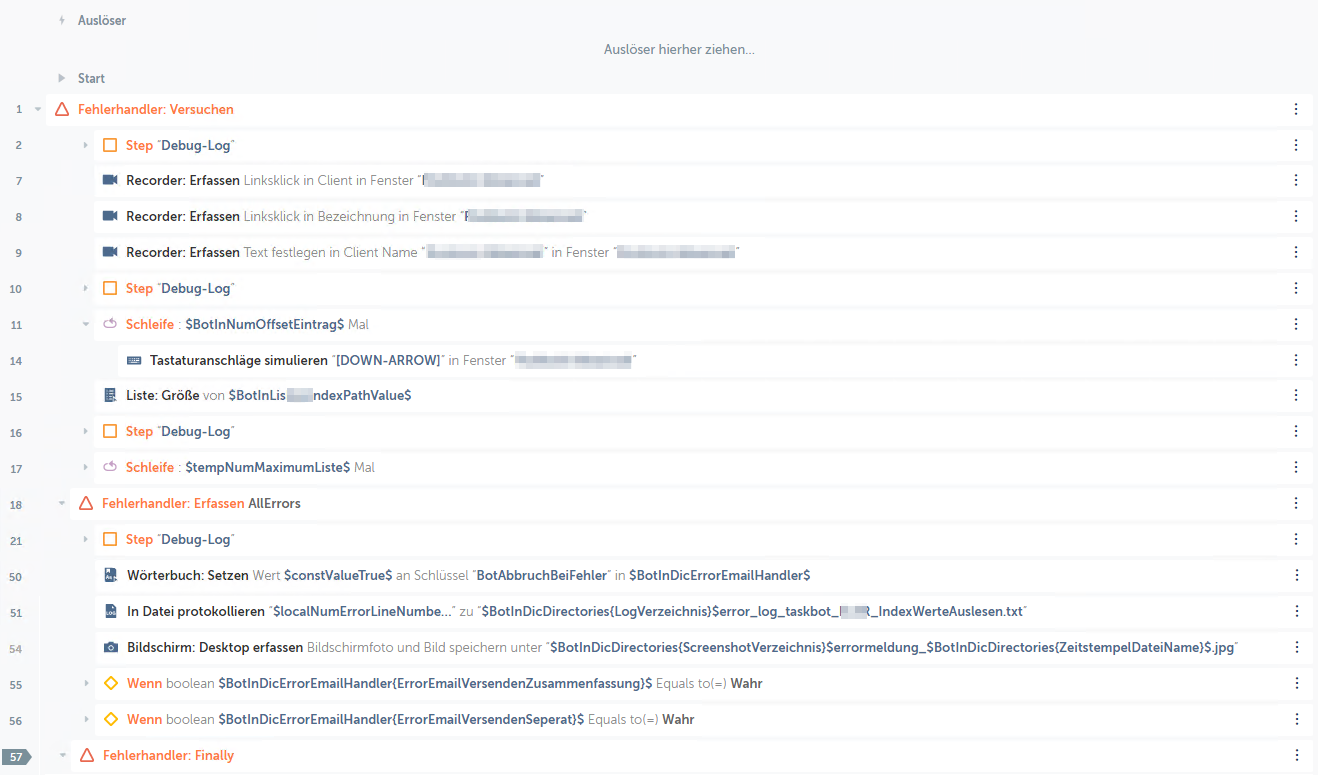
Task: Collapse the Fehlerhandler: Versuchen block
Action: coord(38,109)
